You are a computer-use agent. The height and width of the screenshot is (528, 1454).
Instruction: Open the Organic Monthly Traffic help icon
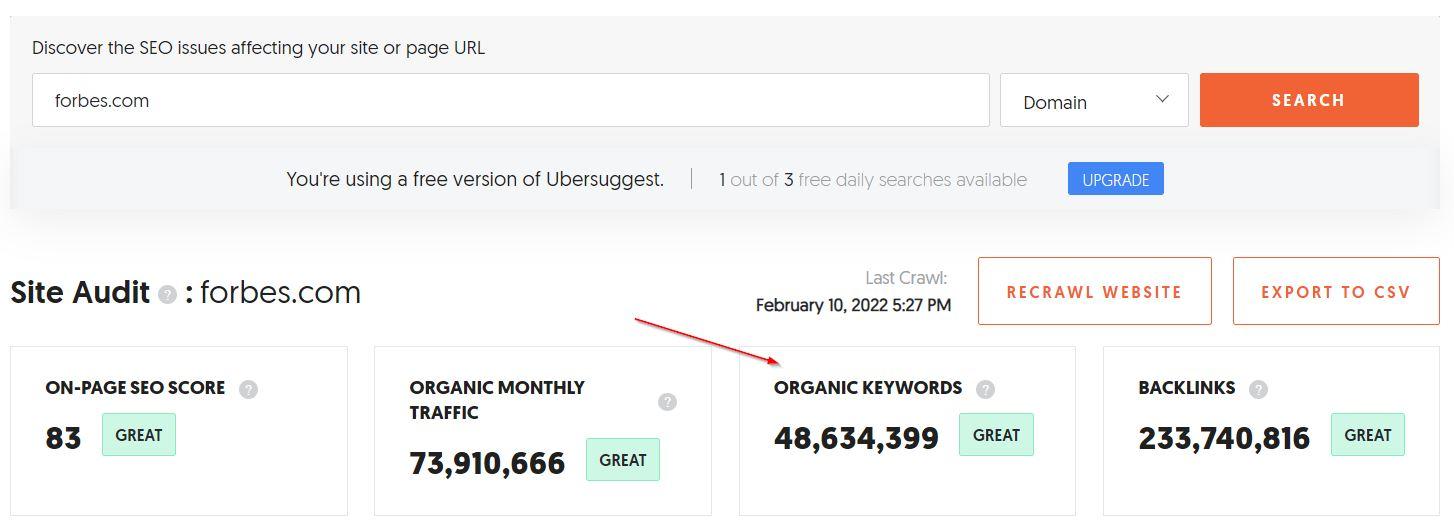pos(667,401)
